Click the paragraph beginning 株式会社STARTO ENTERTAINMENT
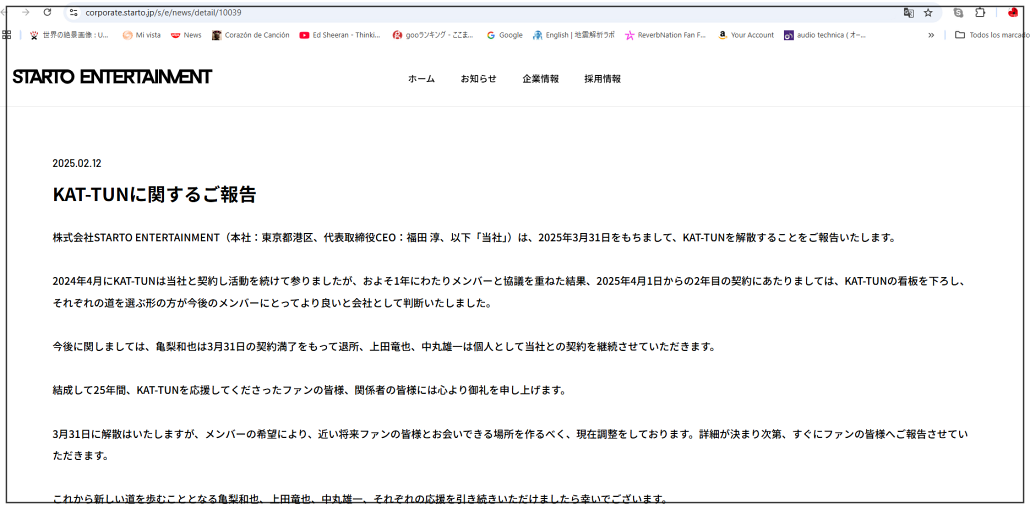This screenshot has height=509, width=1030. pos(474,238)
